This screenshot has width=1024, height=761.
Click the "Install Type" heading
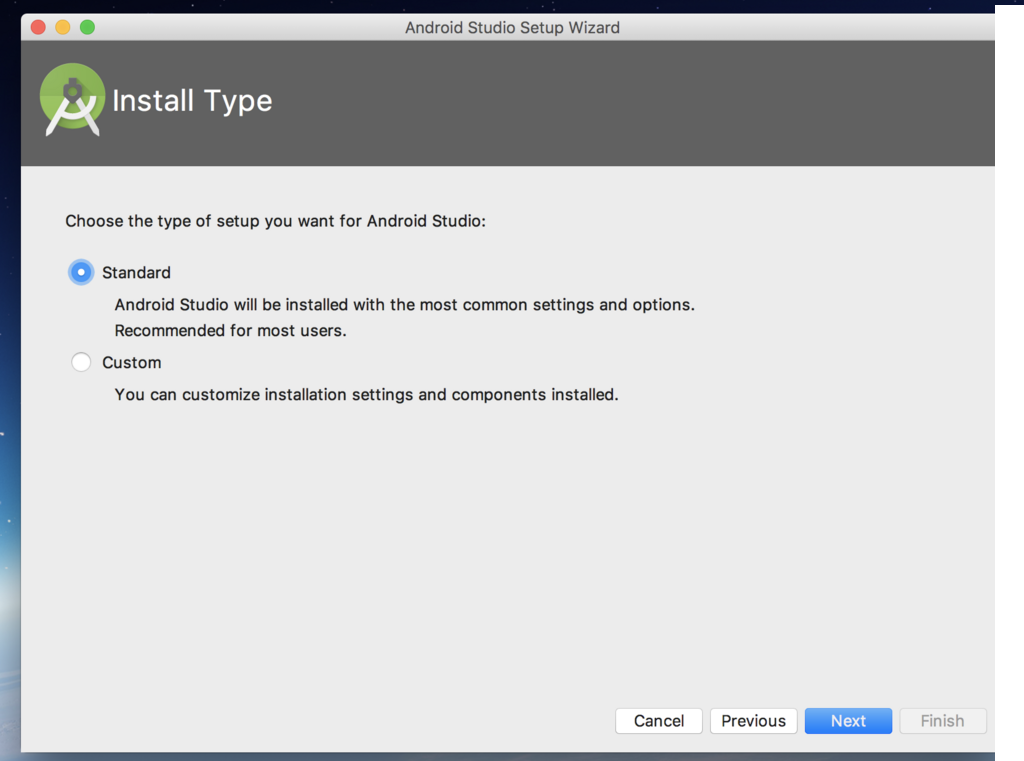pyautogui.click(x=192, y=101)
